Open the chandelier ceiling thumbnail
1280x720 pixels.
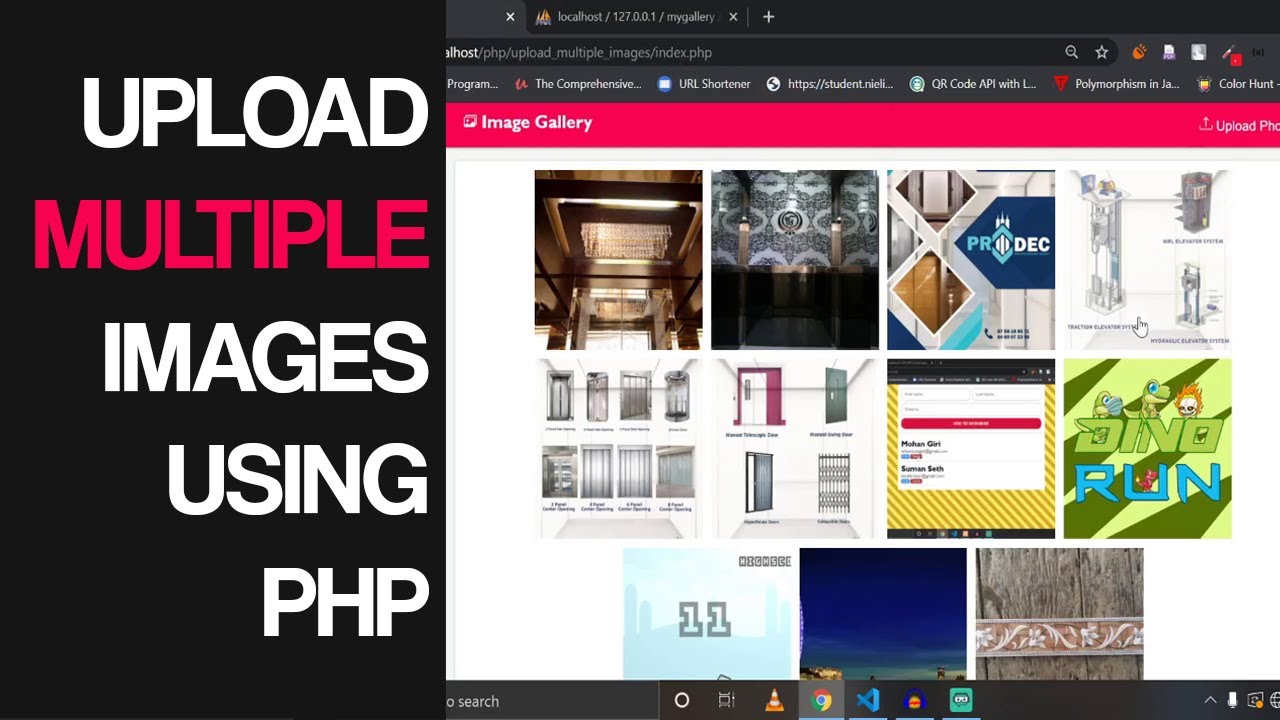(618, 260)
